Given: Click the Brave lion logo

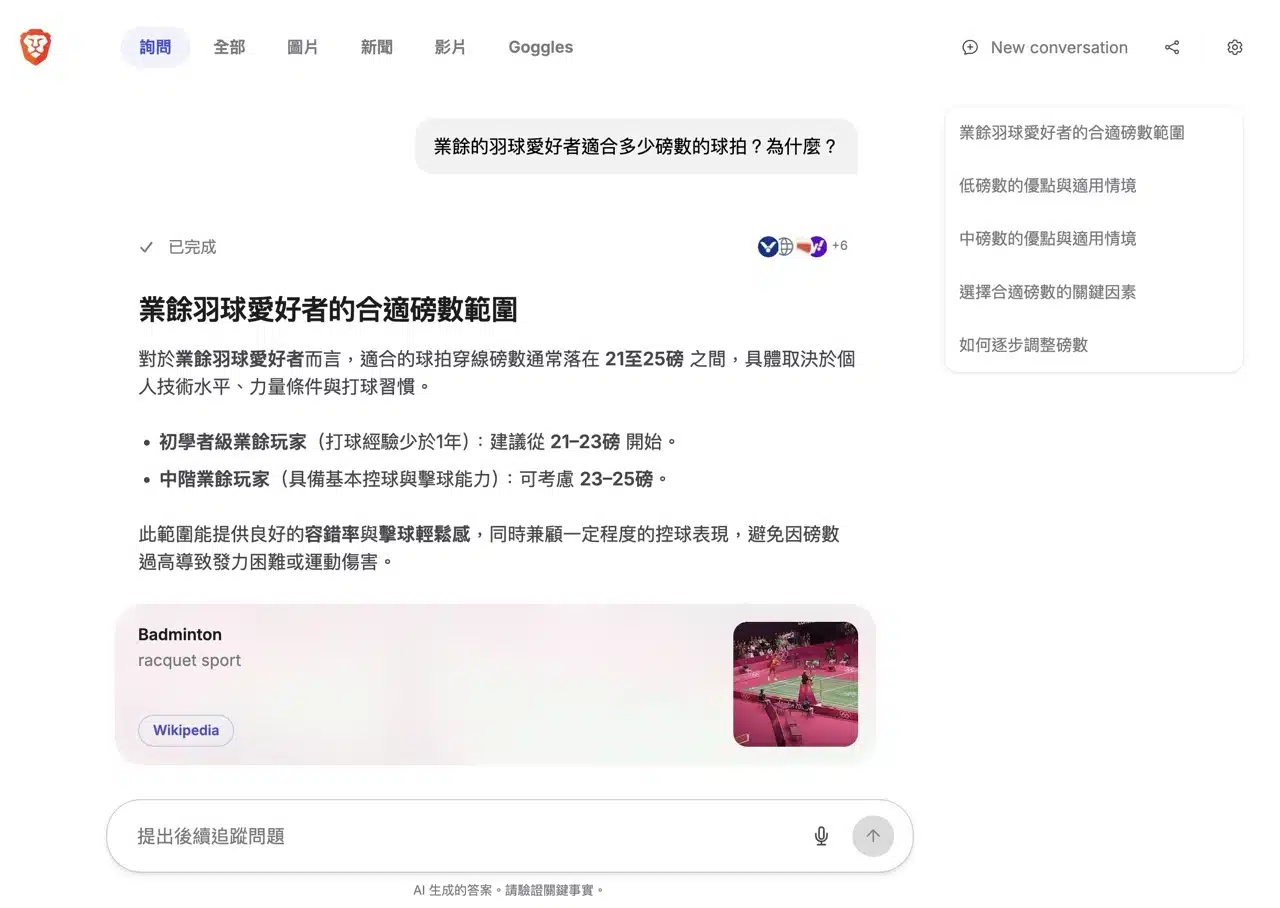Looking at the screenshot, I should pyautogui.click(x=35, y=47).
